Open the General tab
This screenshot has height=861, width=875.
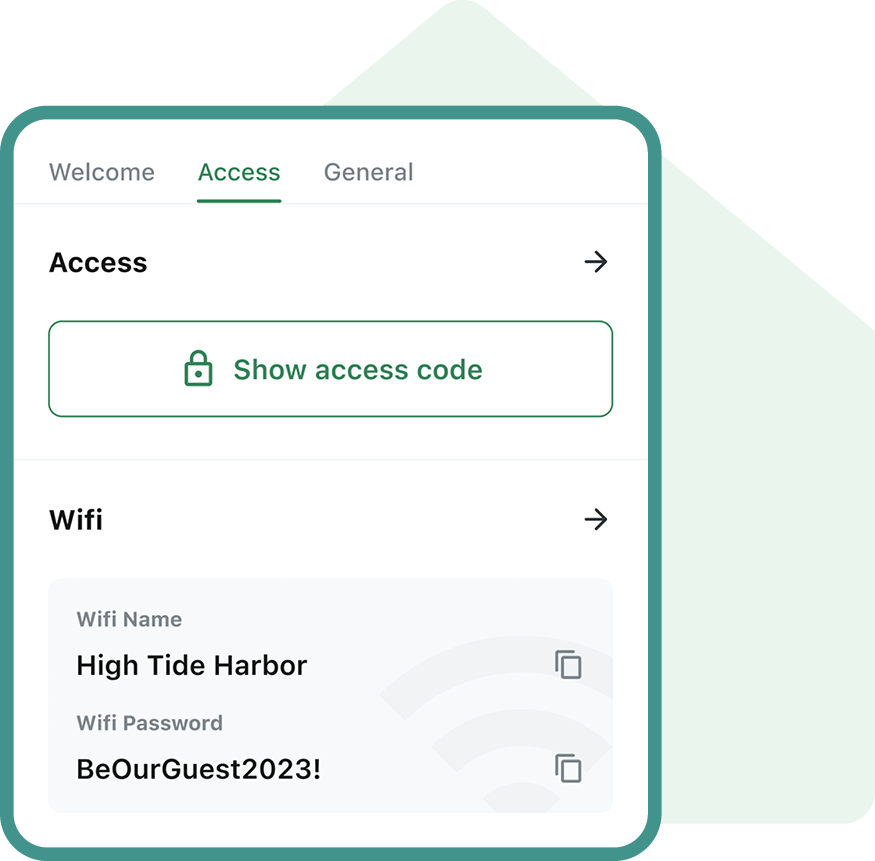point(368,172)
